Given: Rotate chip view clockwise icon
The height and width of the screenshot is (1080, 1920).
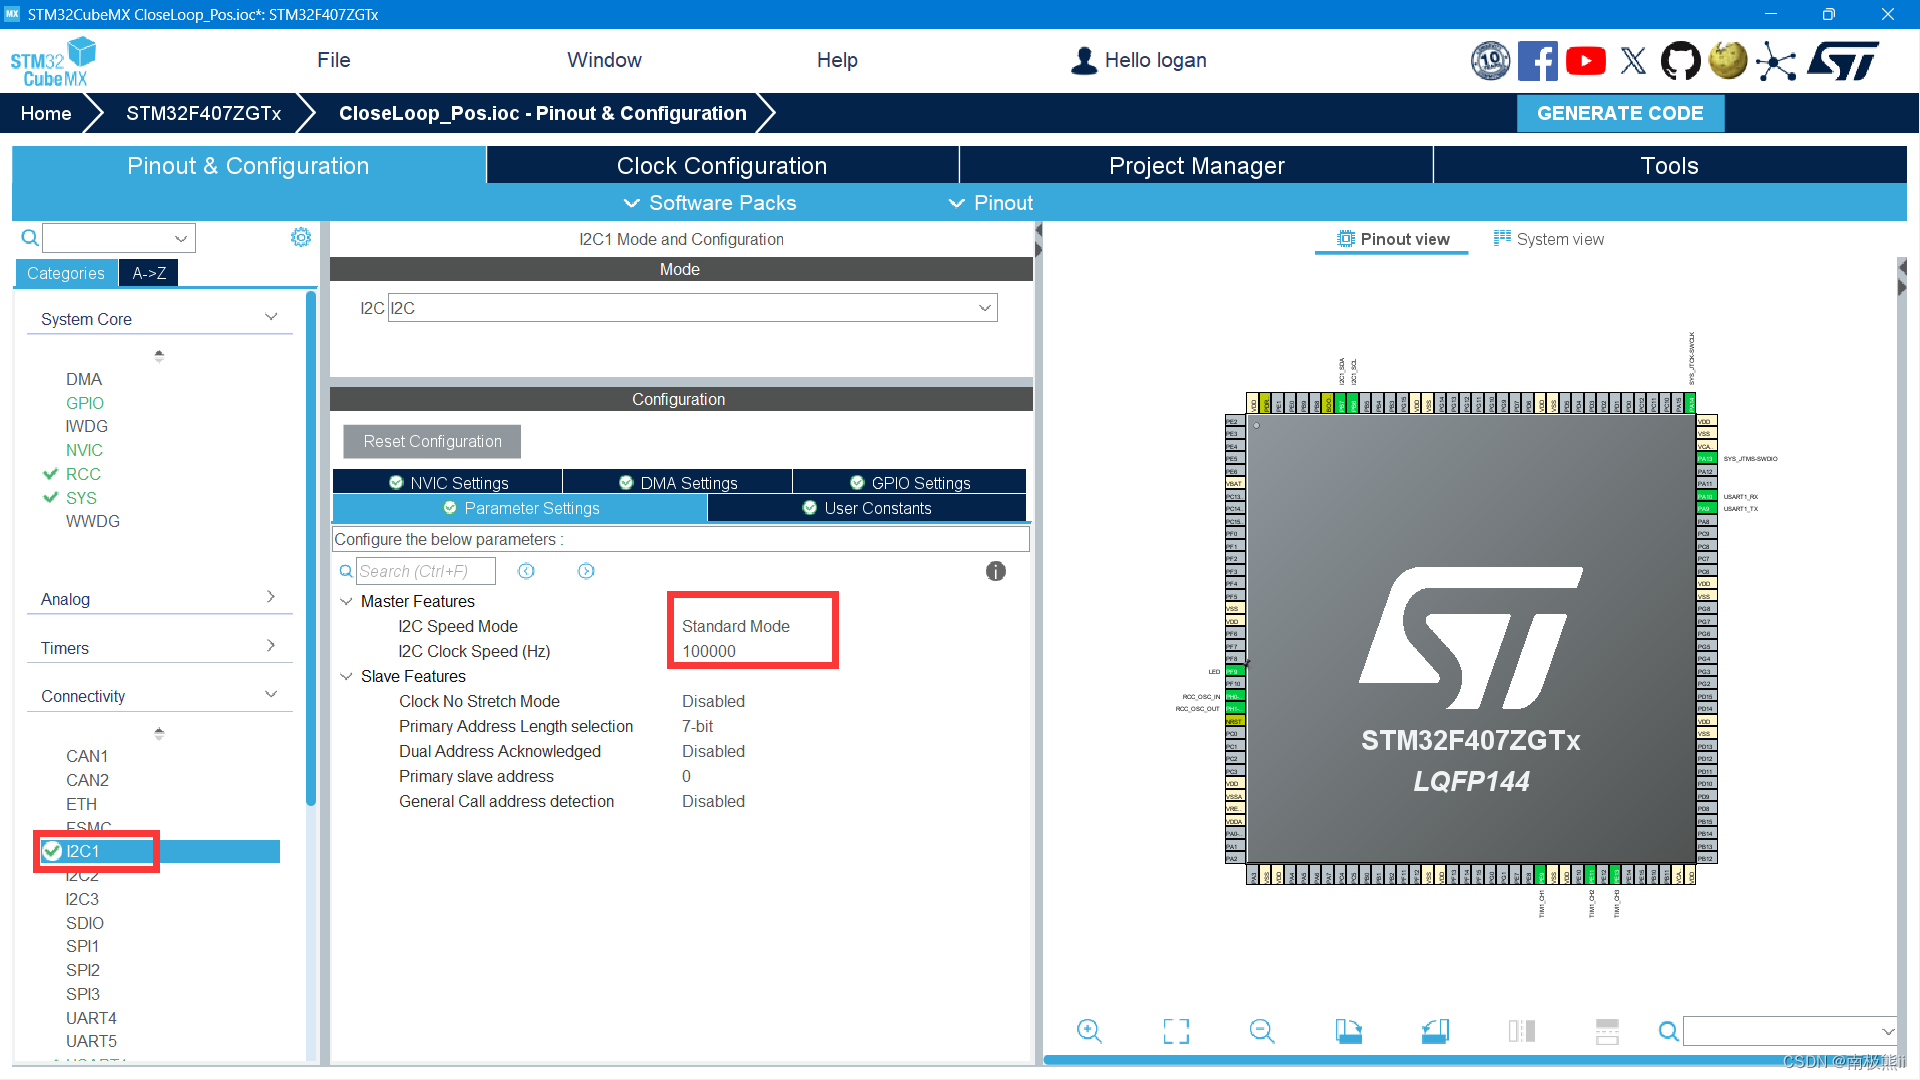Looking at the screenshot, I should [x=1349, y=1031].
